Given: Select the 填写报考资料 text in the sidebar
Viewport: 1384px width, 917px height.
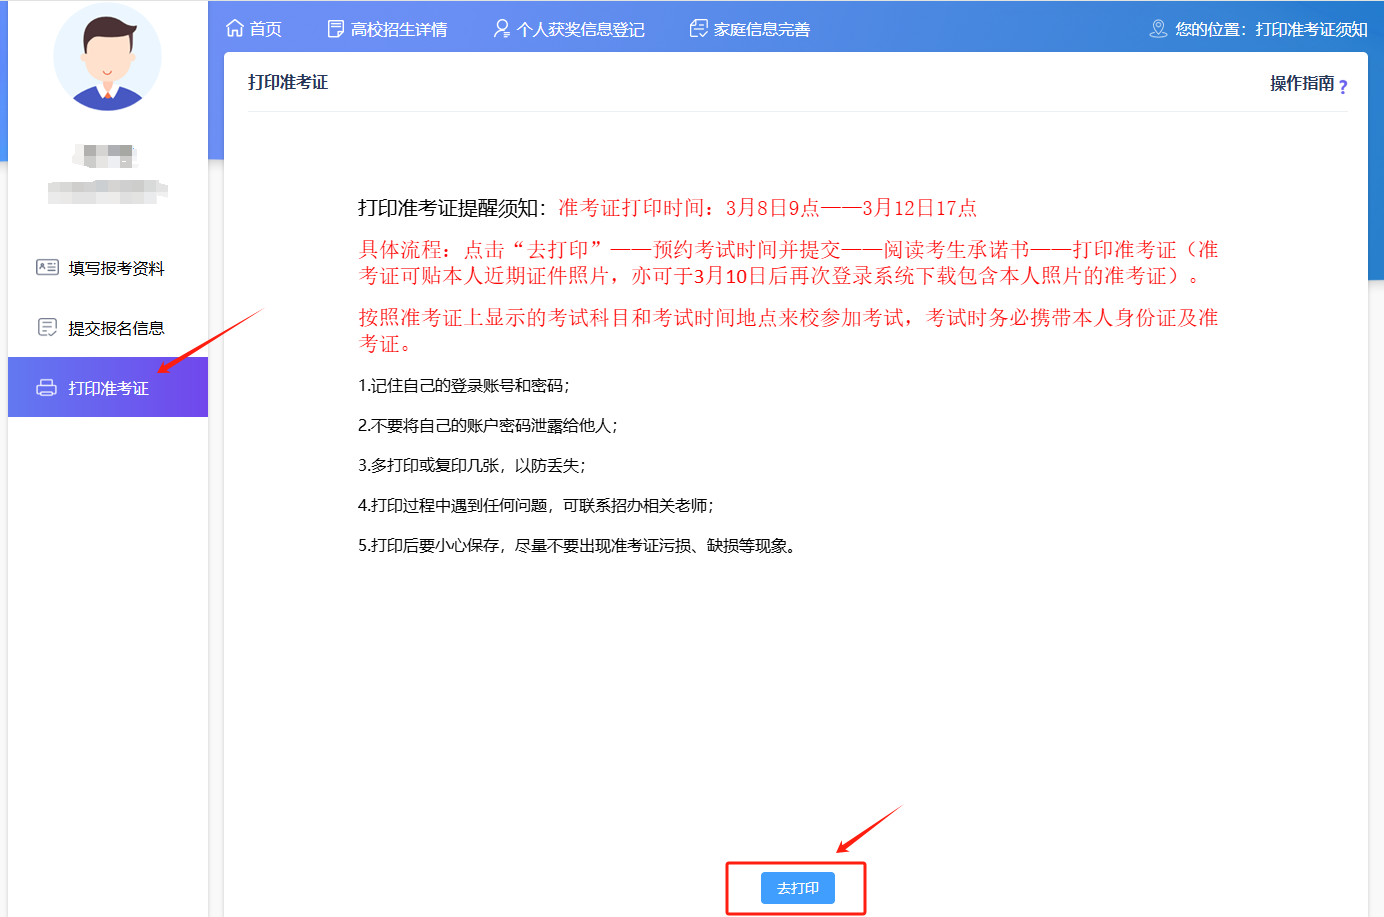Looking at the screenshot, I should click(116, 268).
